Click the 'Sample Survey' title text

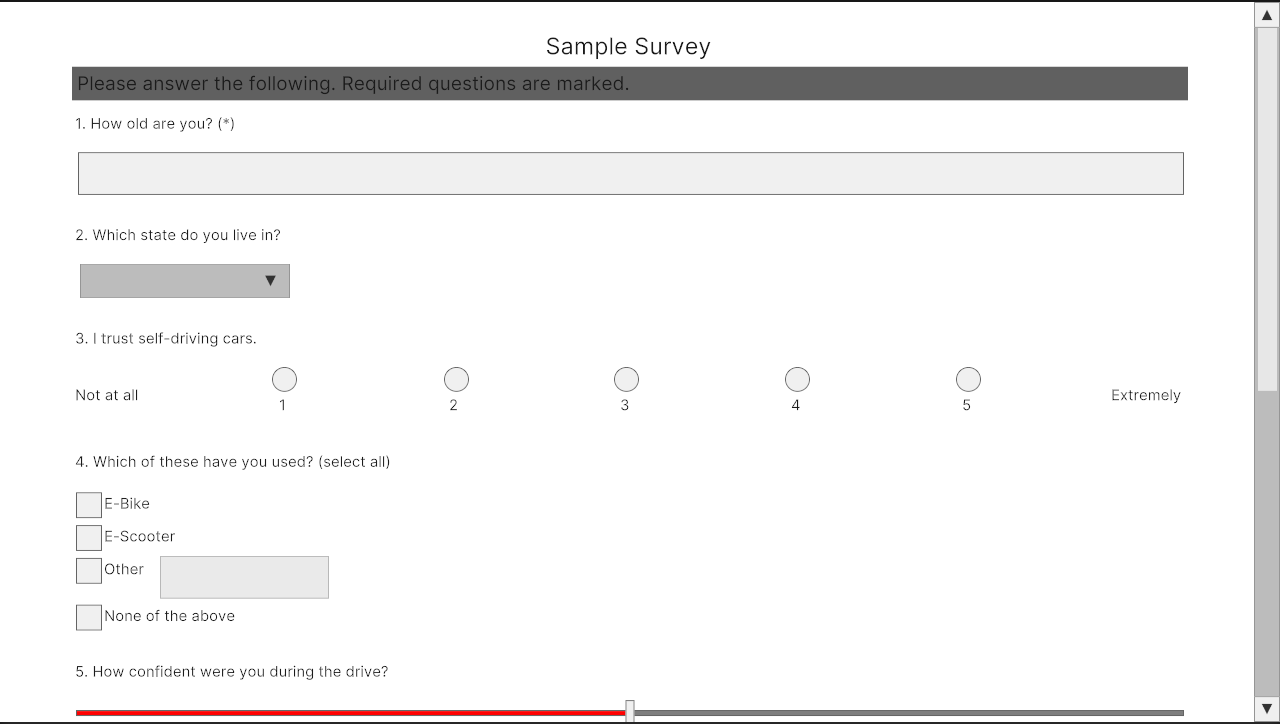pos(628,47)
